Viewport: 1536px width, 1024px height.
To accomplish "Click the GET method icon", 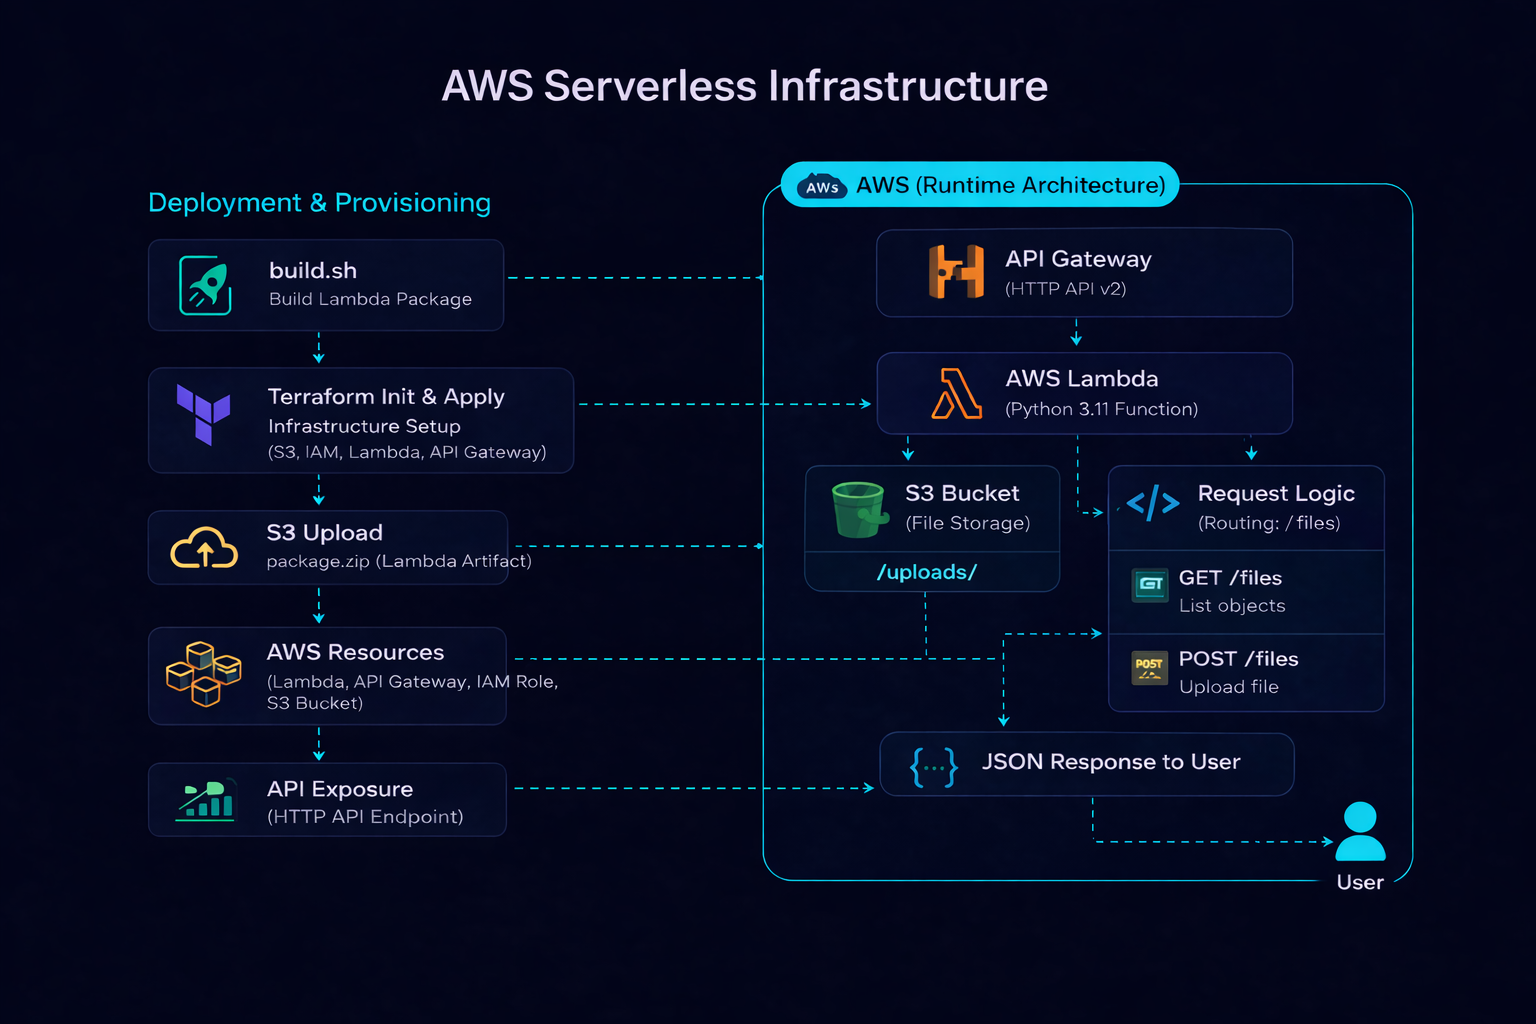I will pos(1150,584).
